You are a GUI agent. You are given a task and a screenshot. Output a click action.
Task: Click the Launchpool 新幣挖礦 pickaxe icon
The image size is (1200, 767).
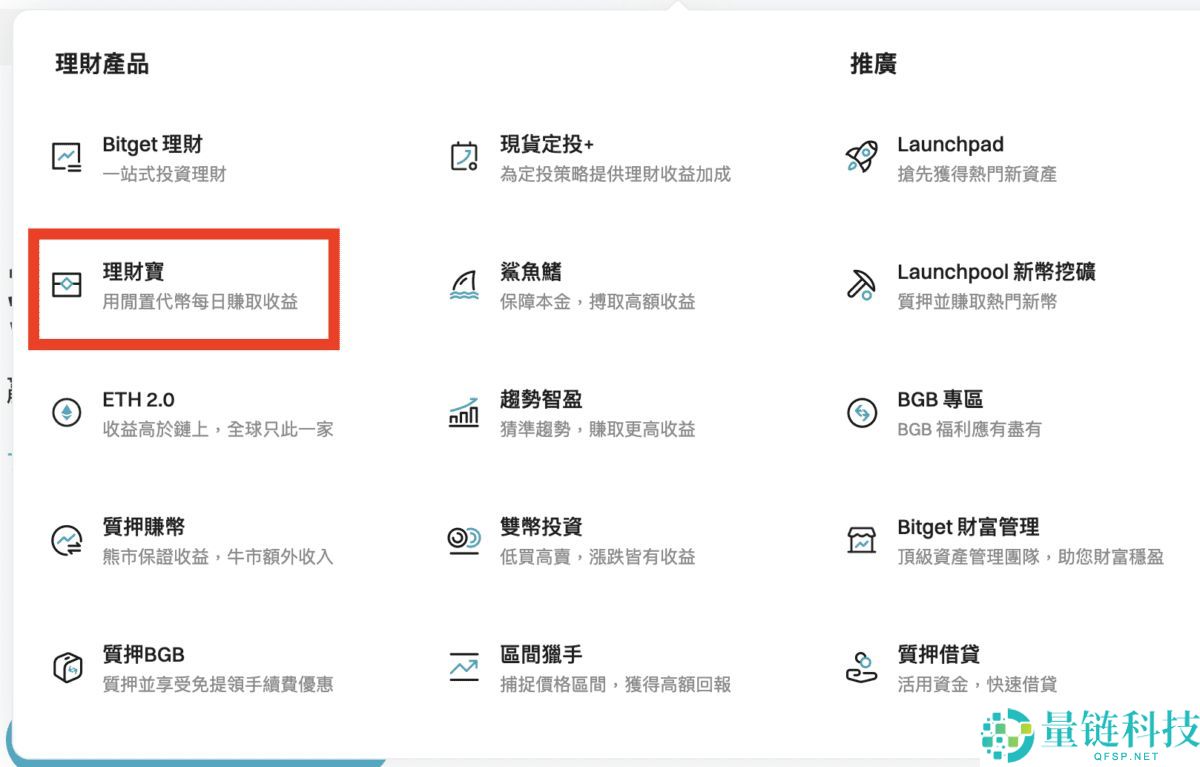[x=860, y=285]
